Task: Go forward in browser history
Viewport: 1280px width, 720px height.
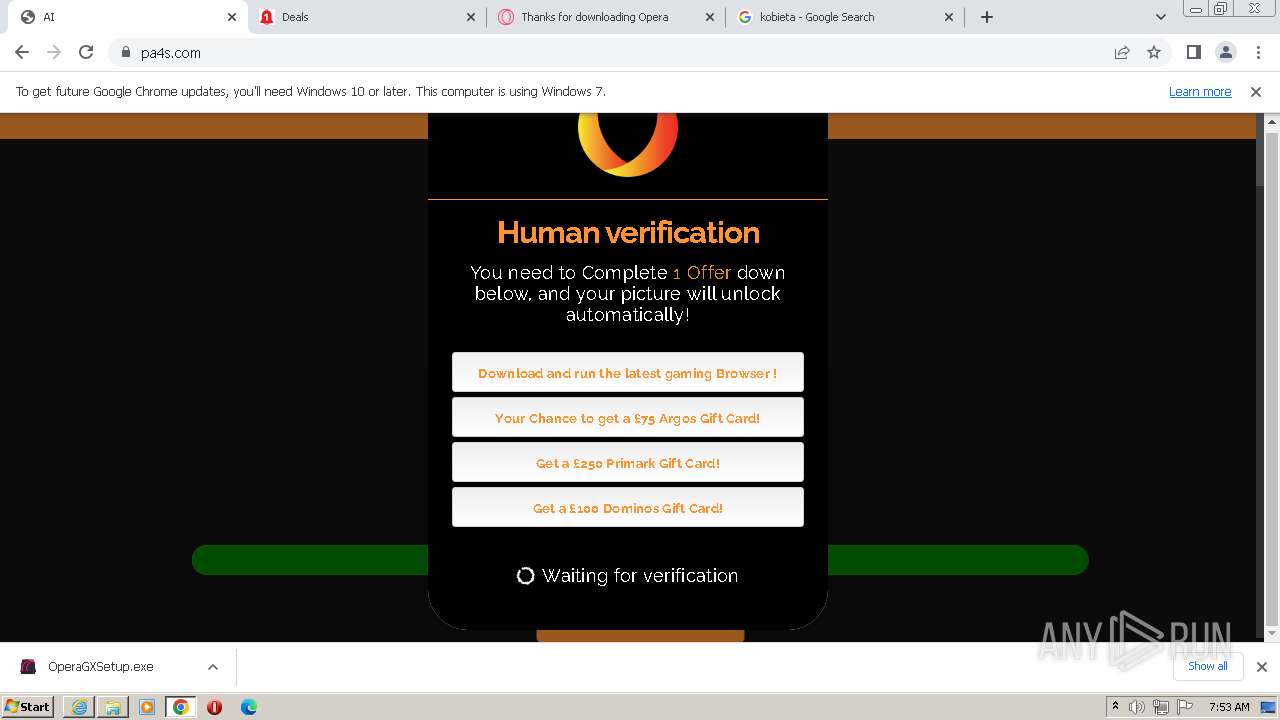Action: [x=54, y=52]
